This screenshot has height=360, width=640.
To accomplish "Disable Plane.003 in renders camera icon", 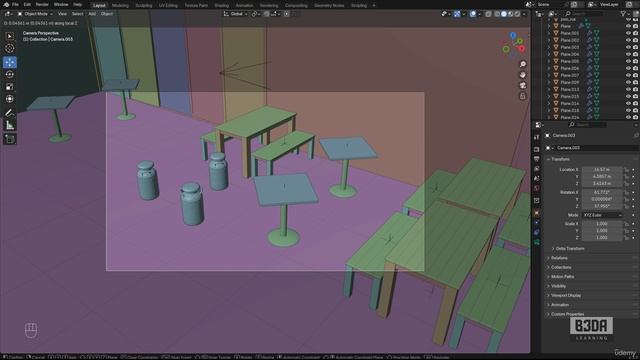I will (636, 47).
